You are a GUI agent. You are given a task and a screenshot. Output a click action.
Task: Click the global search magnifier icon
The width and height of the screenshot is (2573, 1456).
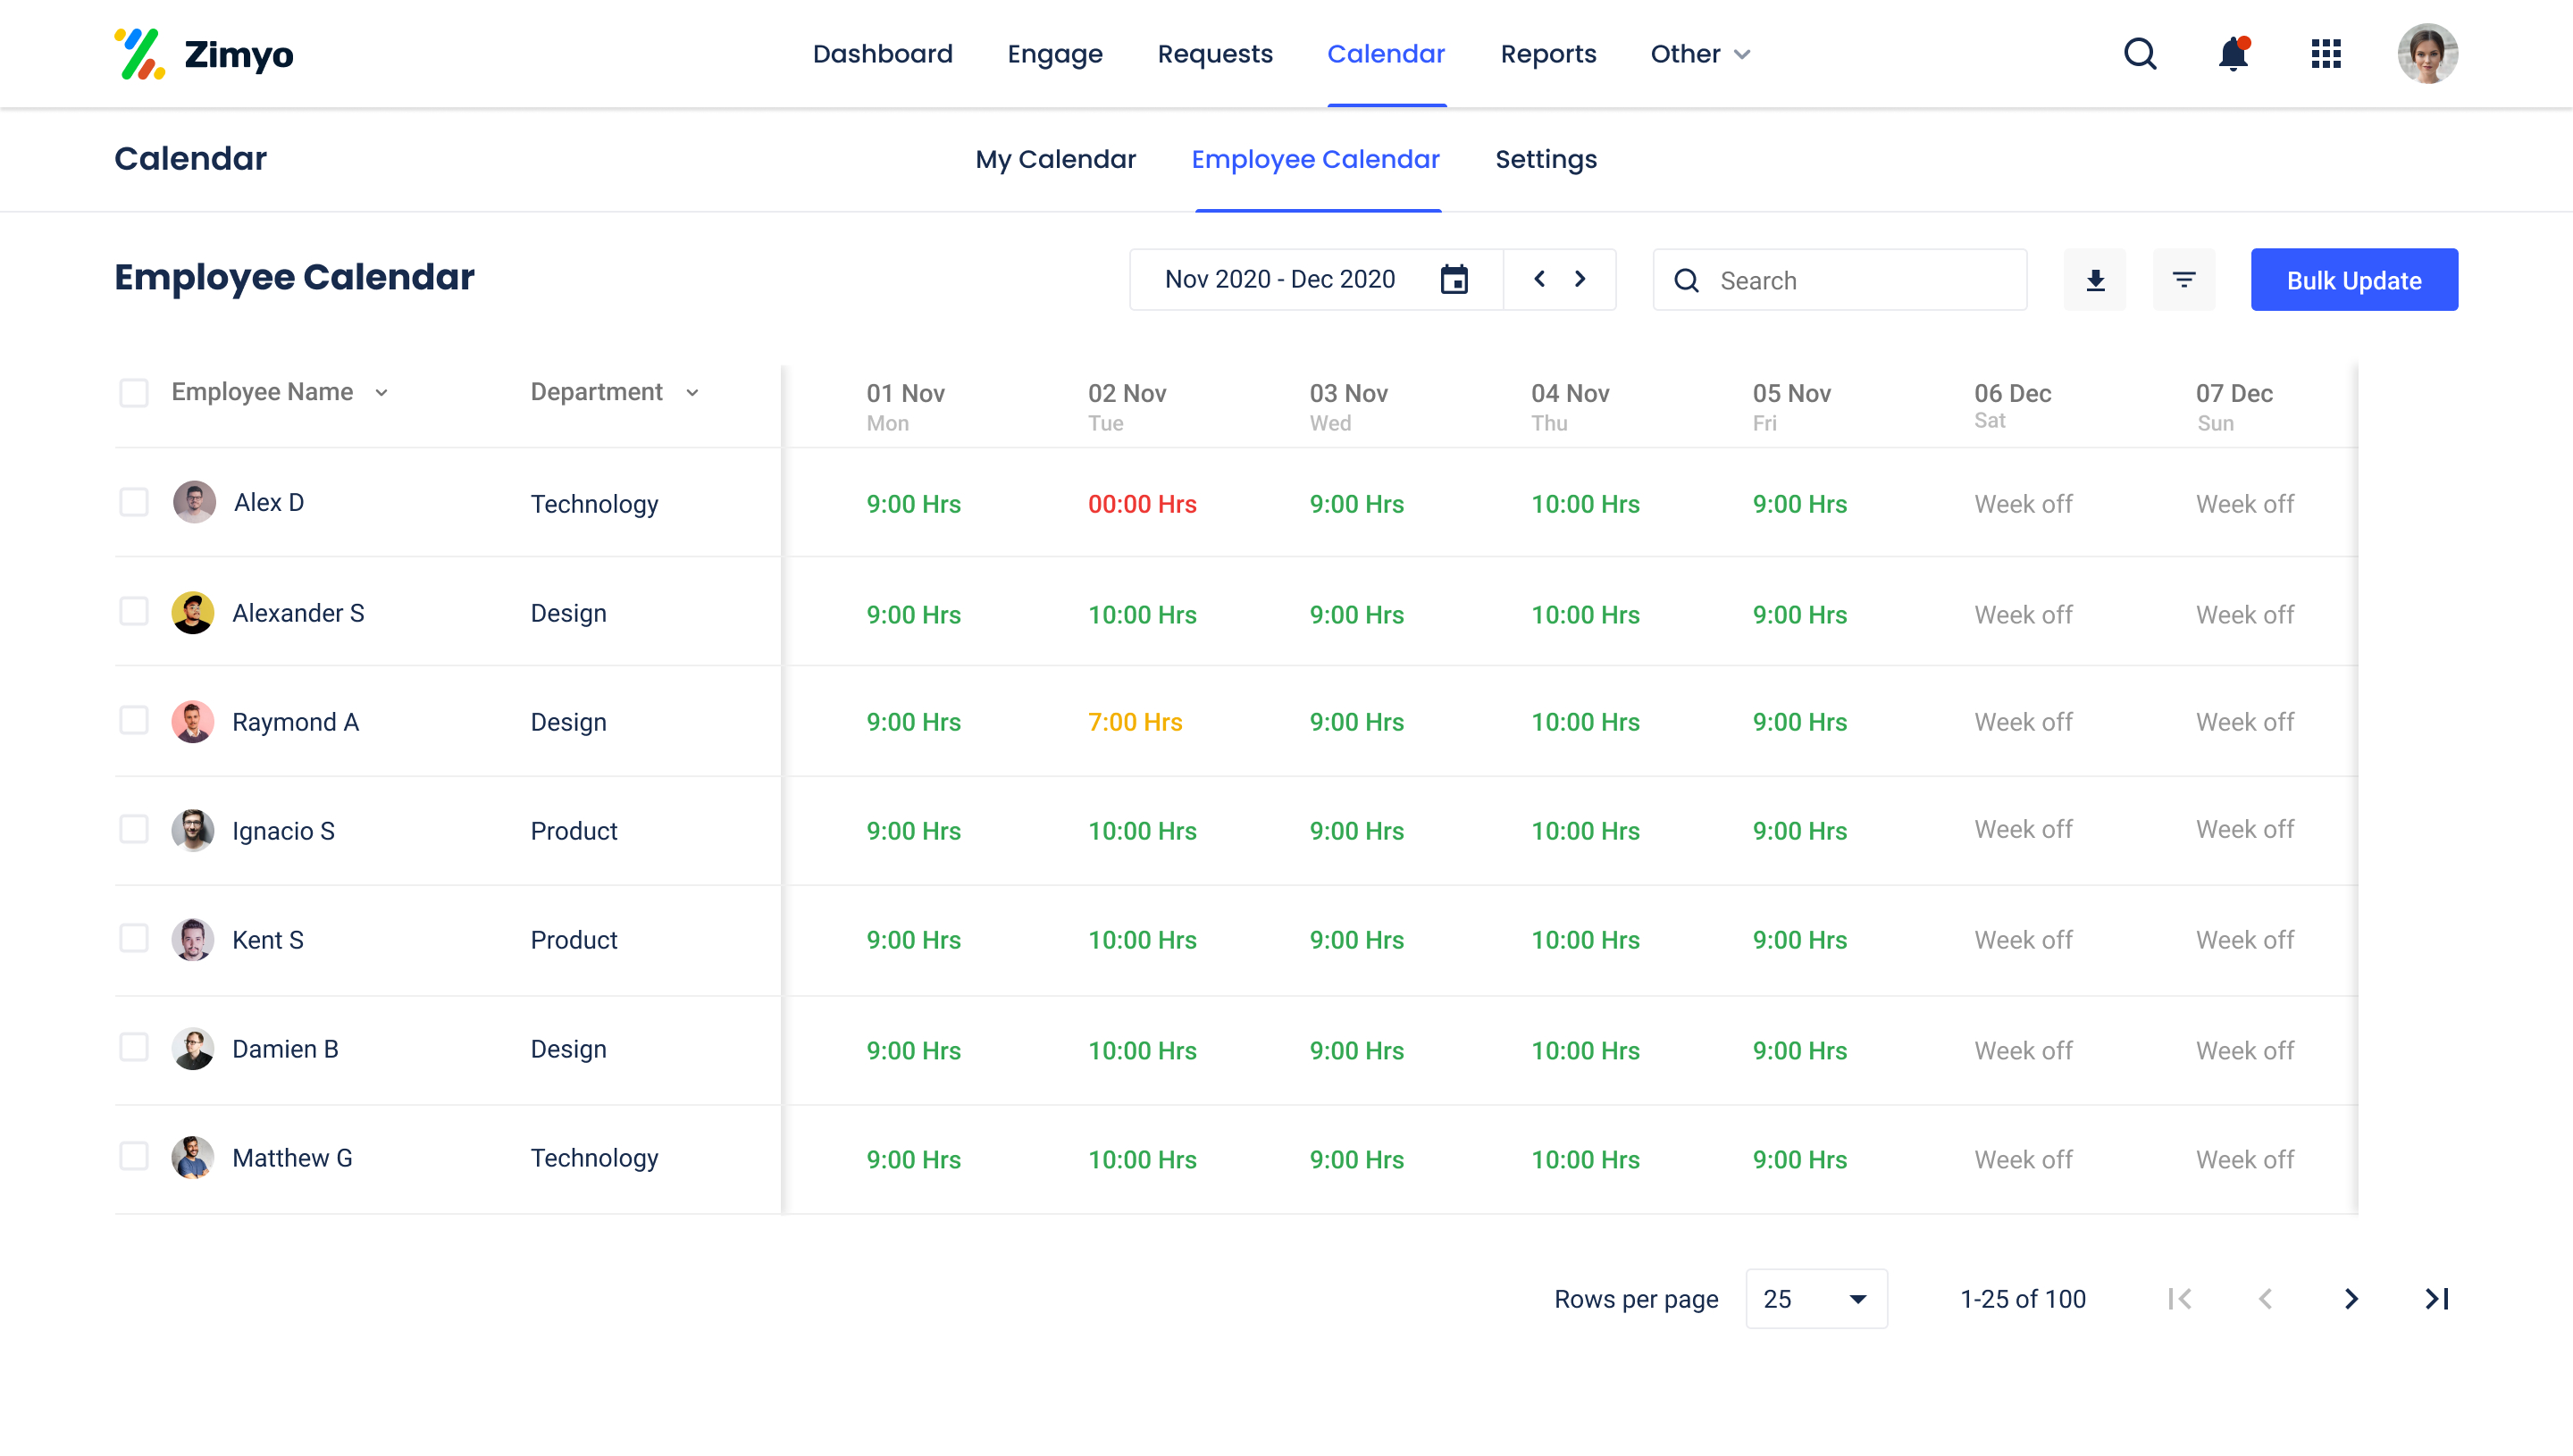(2139, 54)
